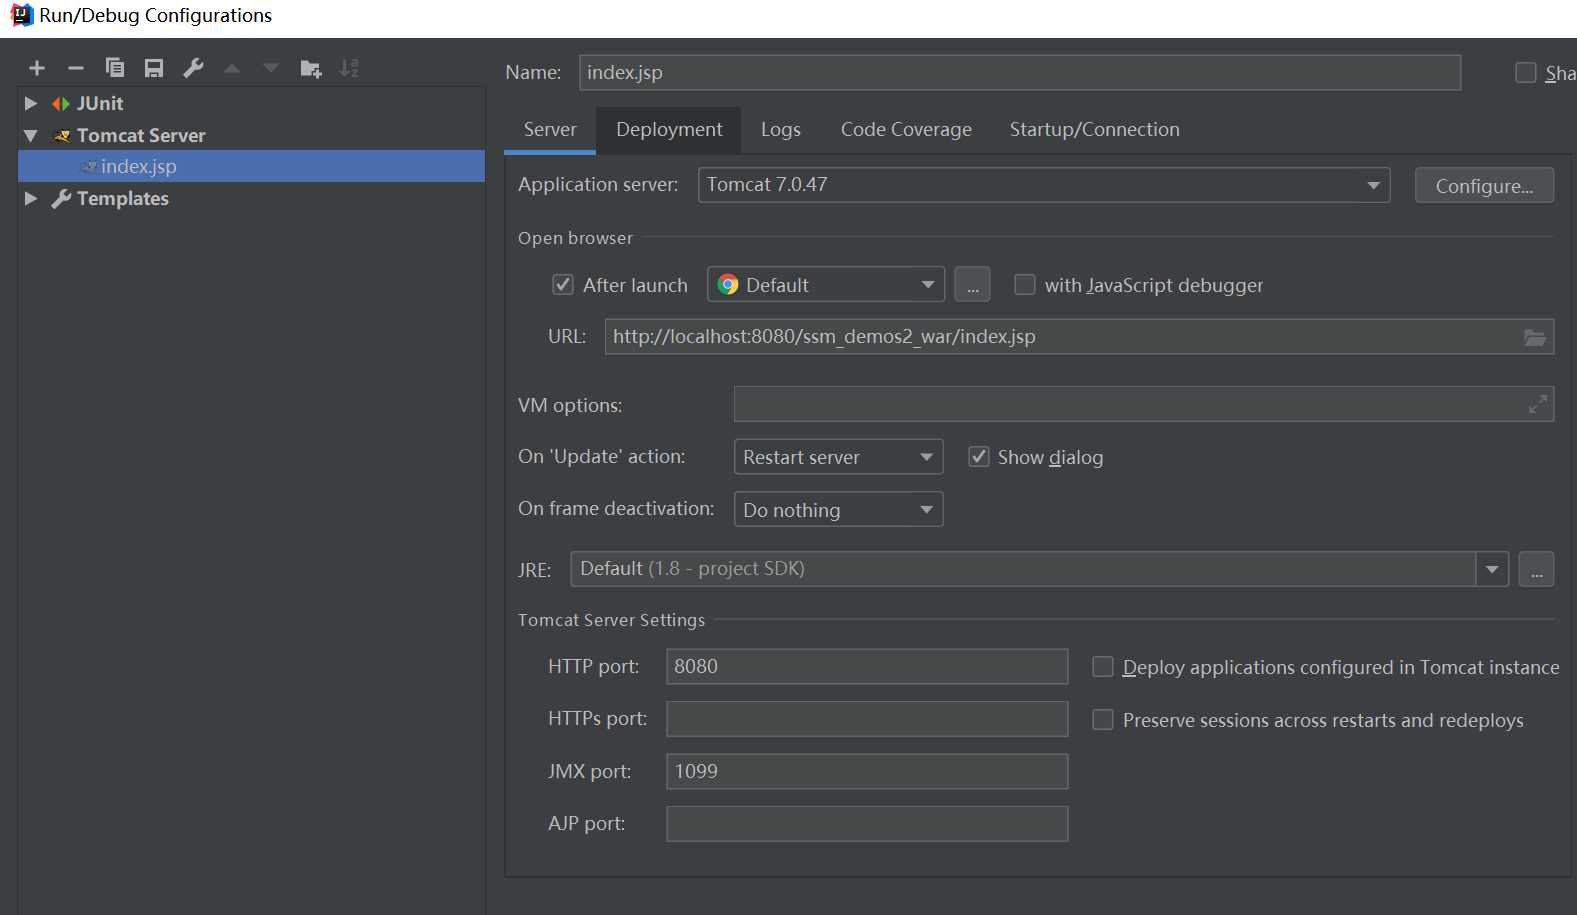The height and width of the screenshot is (915, 1577).
Task: Select index.jsp configuration in tree
Action: click(252, 166)
